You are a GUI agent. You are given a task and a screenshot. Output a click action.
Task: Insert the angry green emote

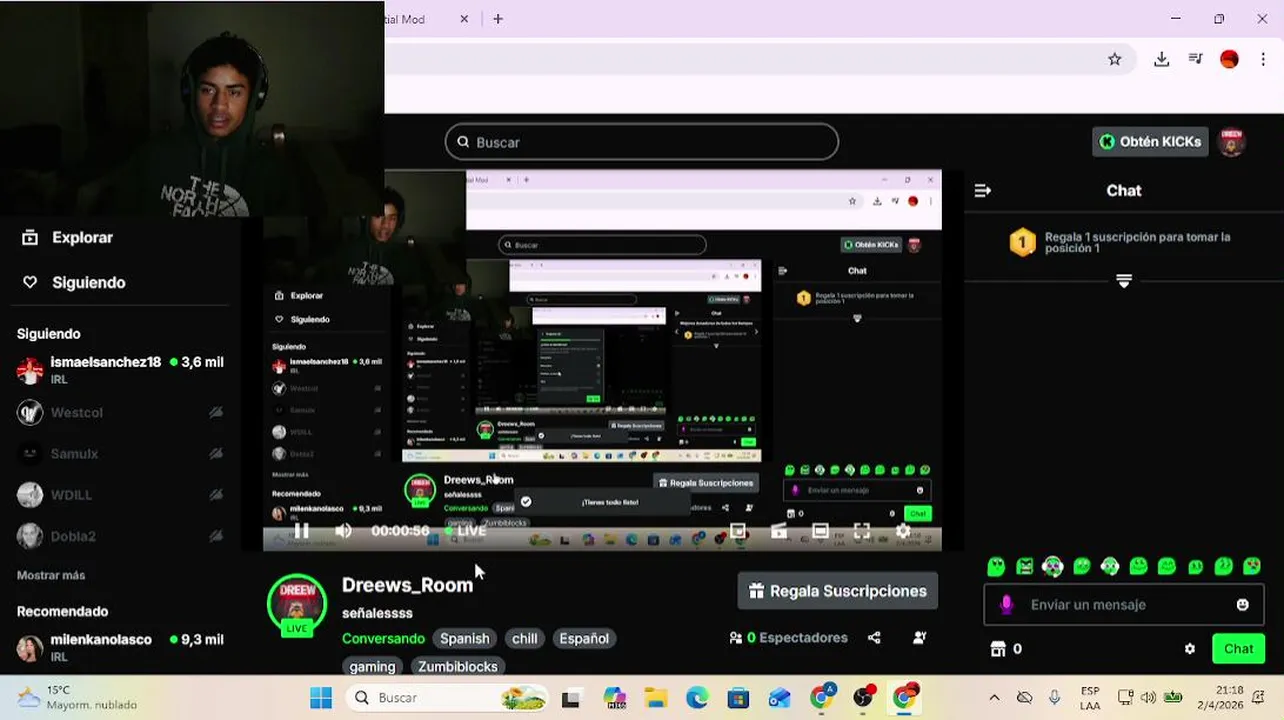[x=1025, y=567]
